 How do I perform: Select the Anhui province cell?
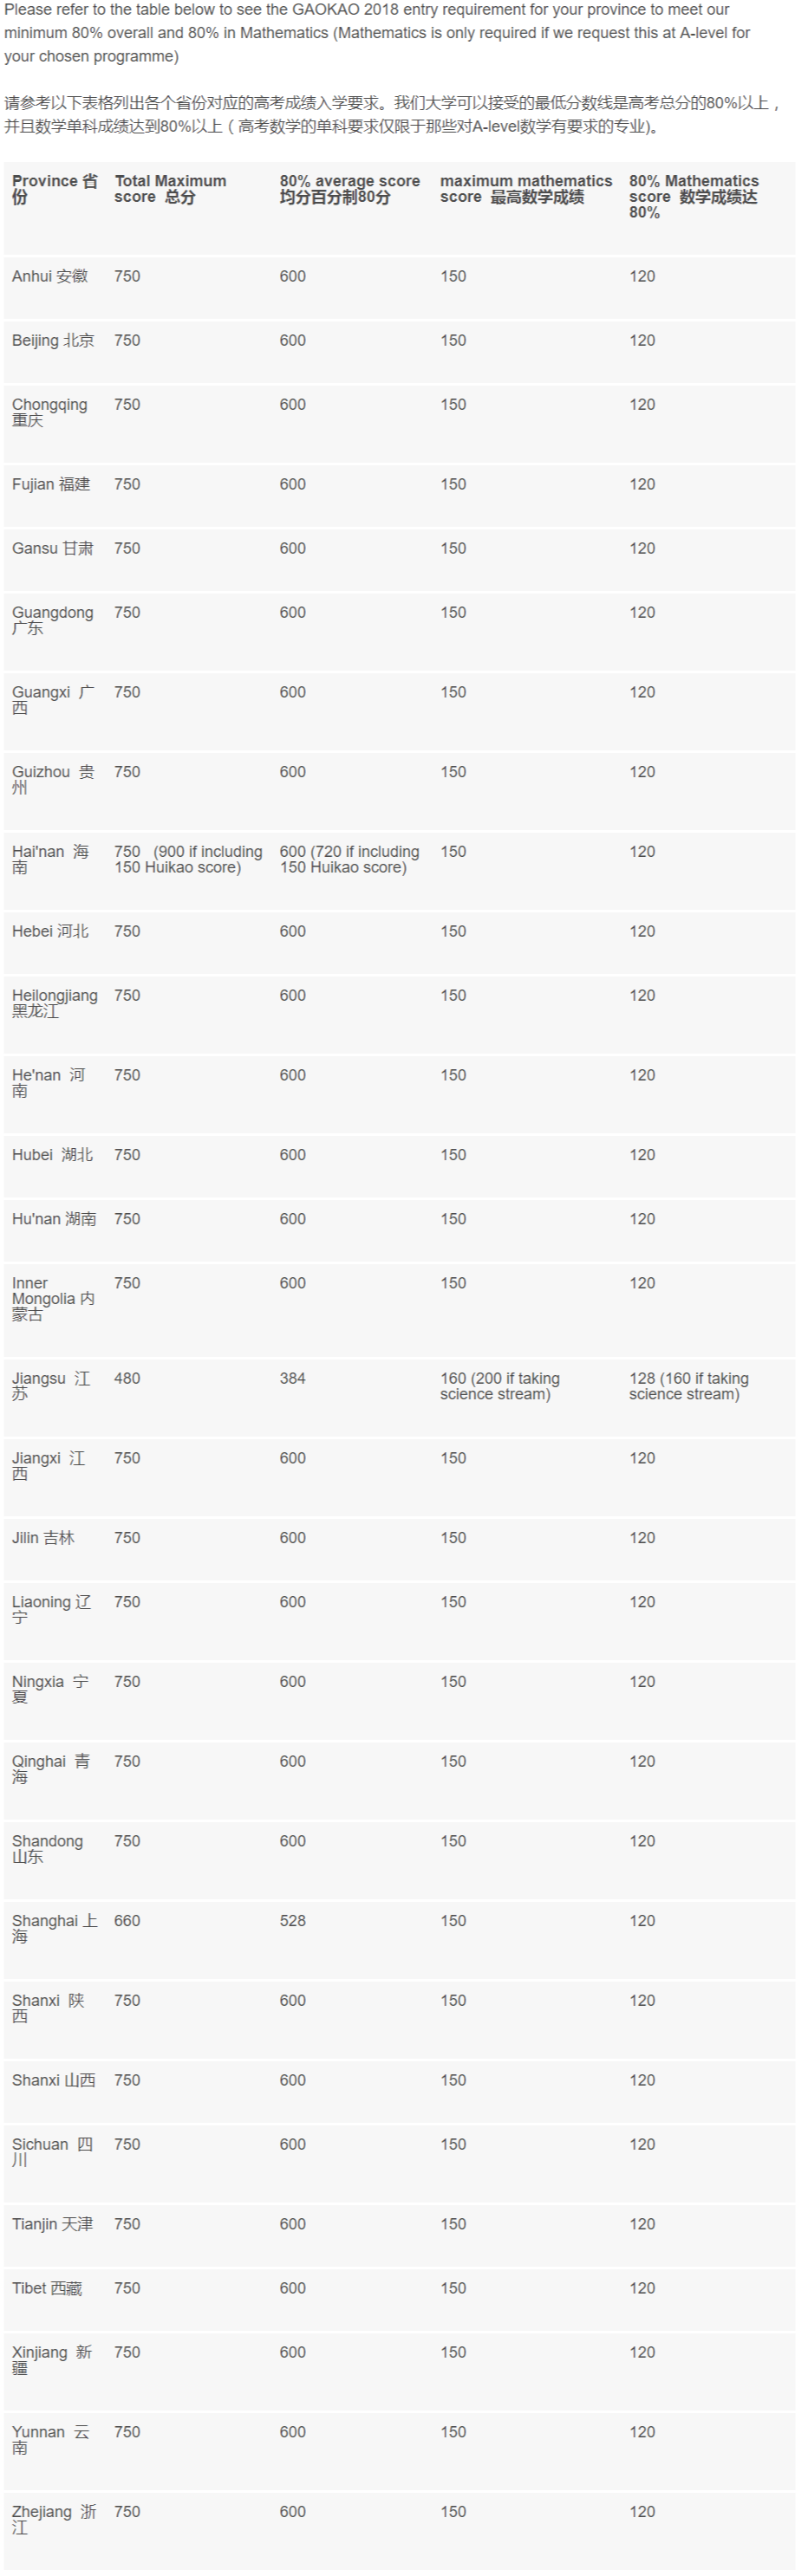pos(50,277)
